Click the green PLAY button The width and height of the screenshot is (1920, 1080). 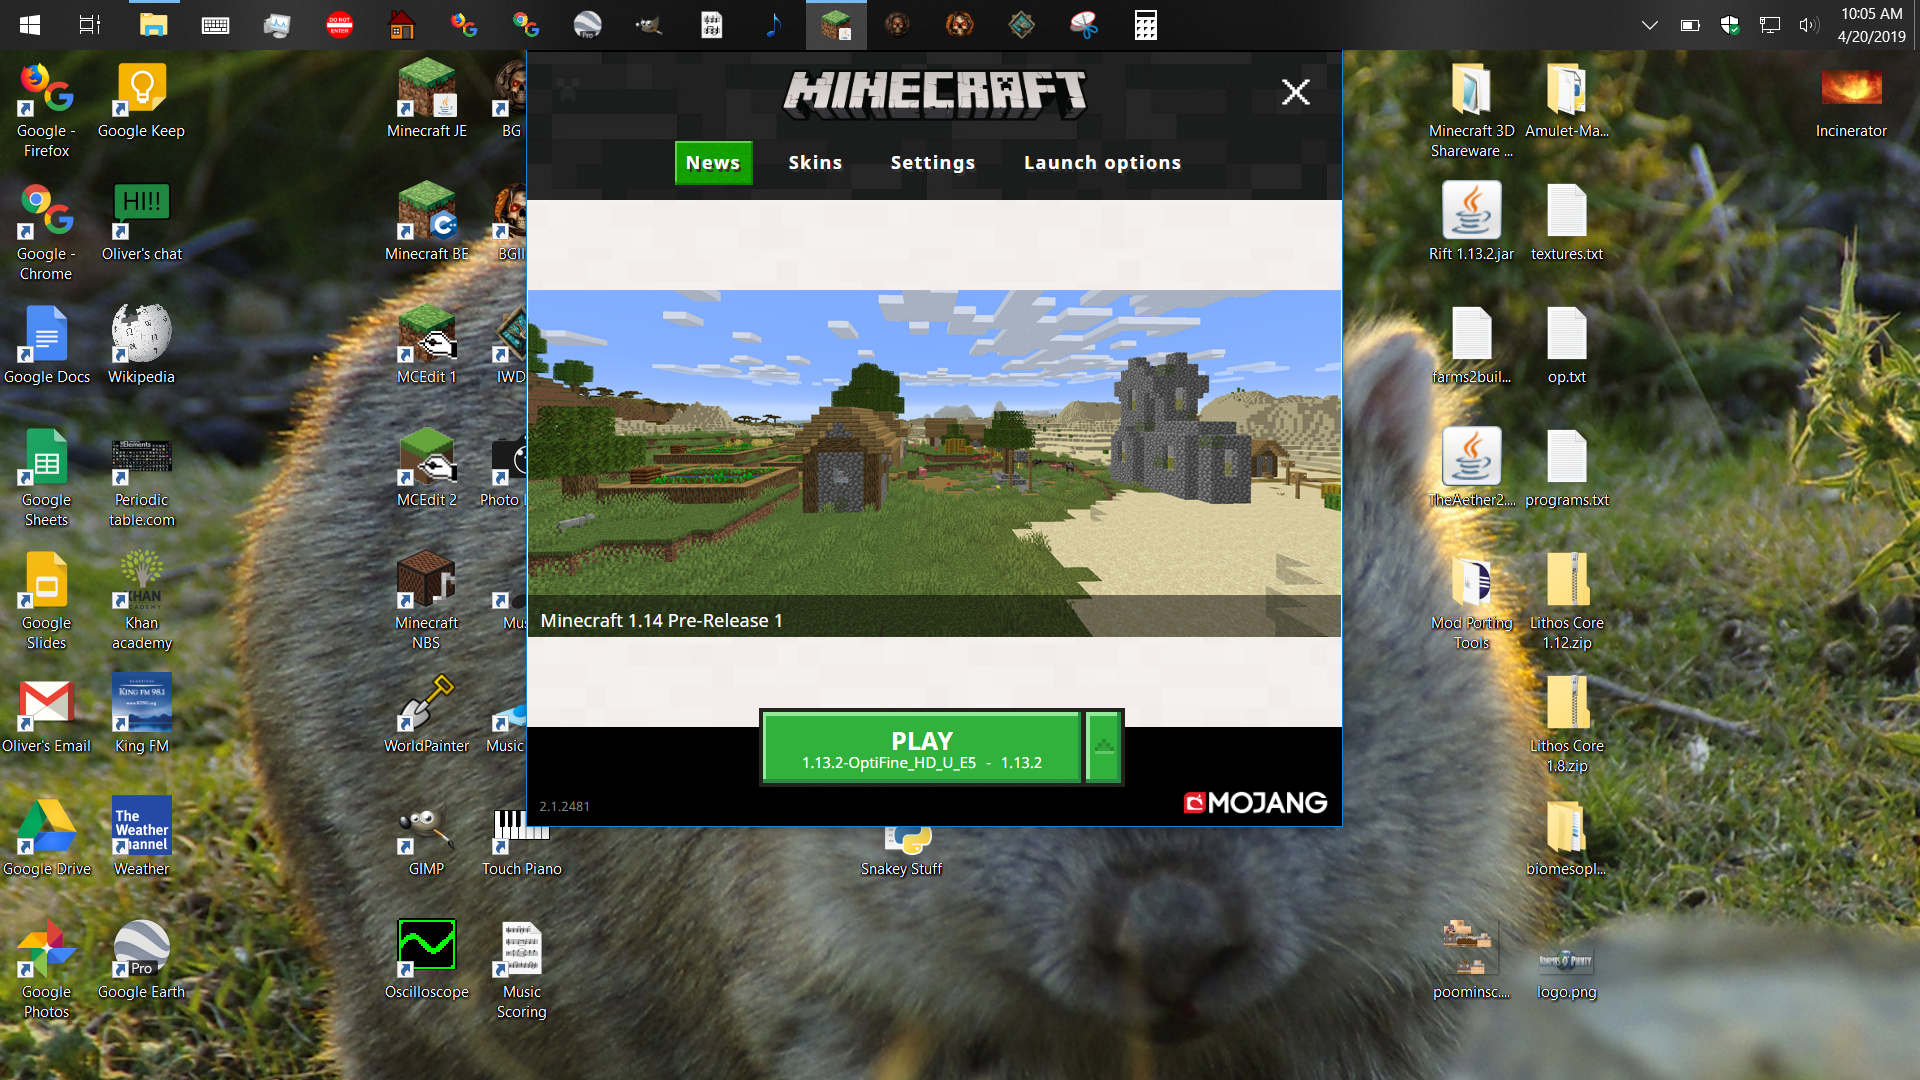tap(921, 748)
